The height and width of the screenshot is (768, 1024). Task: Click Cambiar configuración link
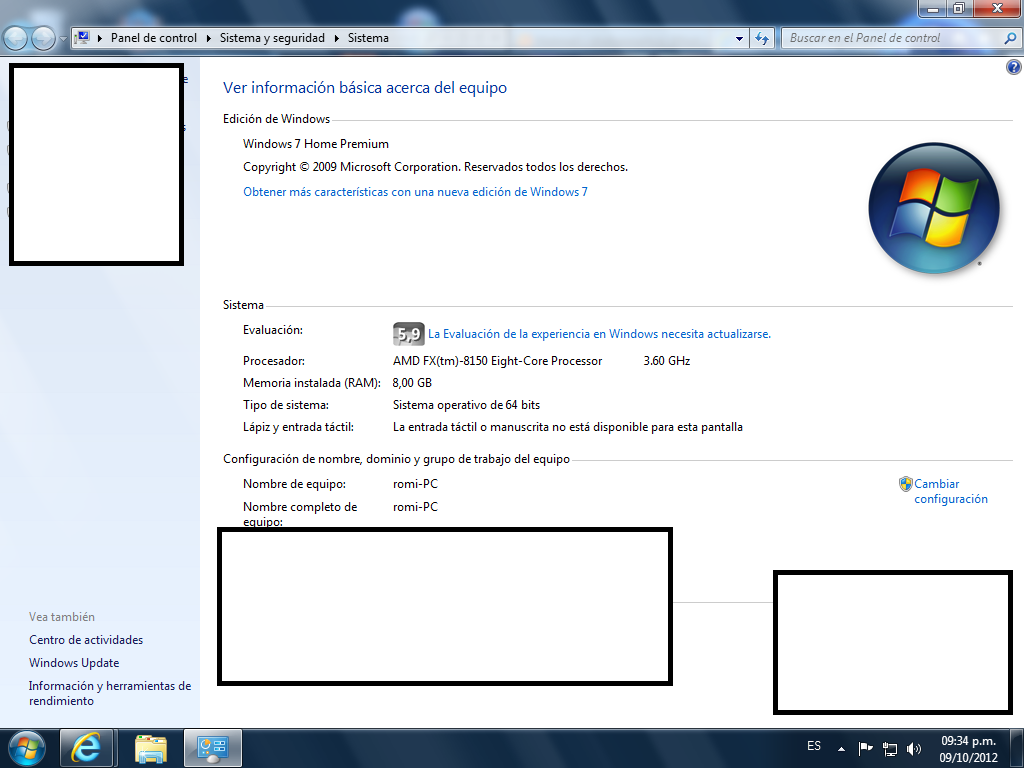951,491
